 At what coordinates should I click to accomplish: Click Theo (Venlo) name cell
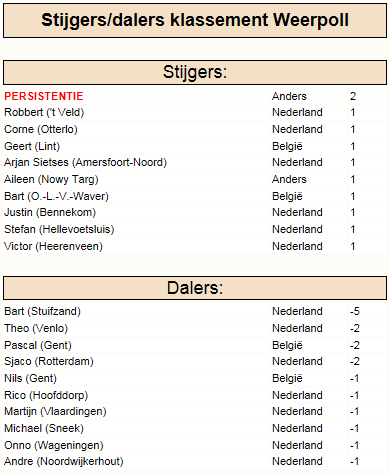tap(36, 328)
